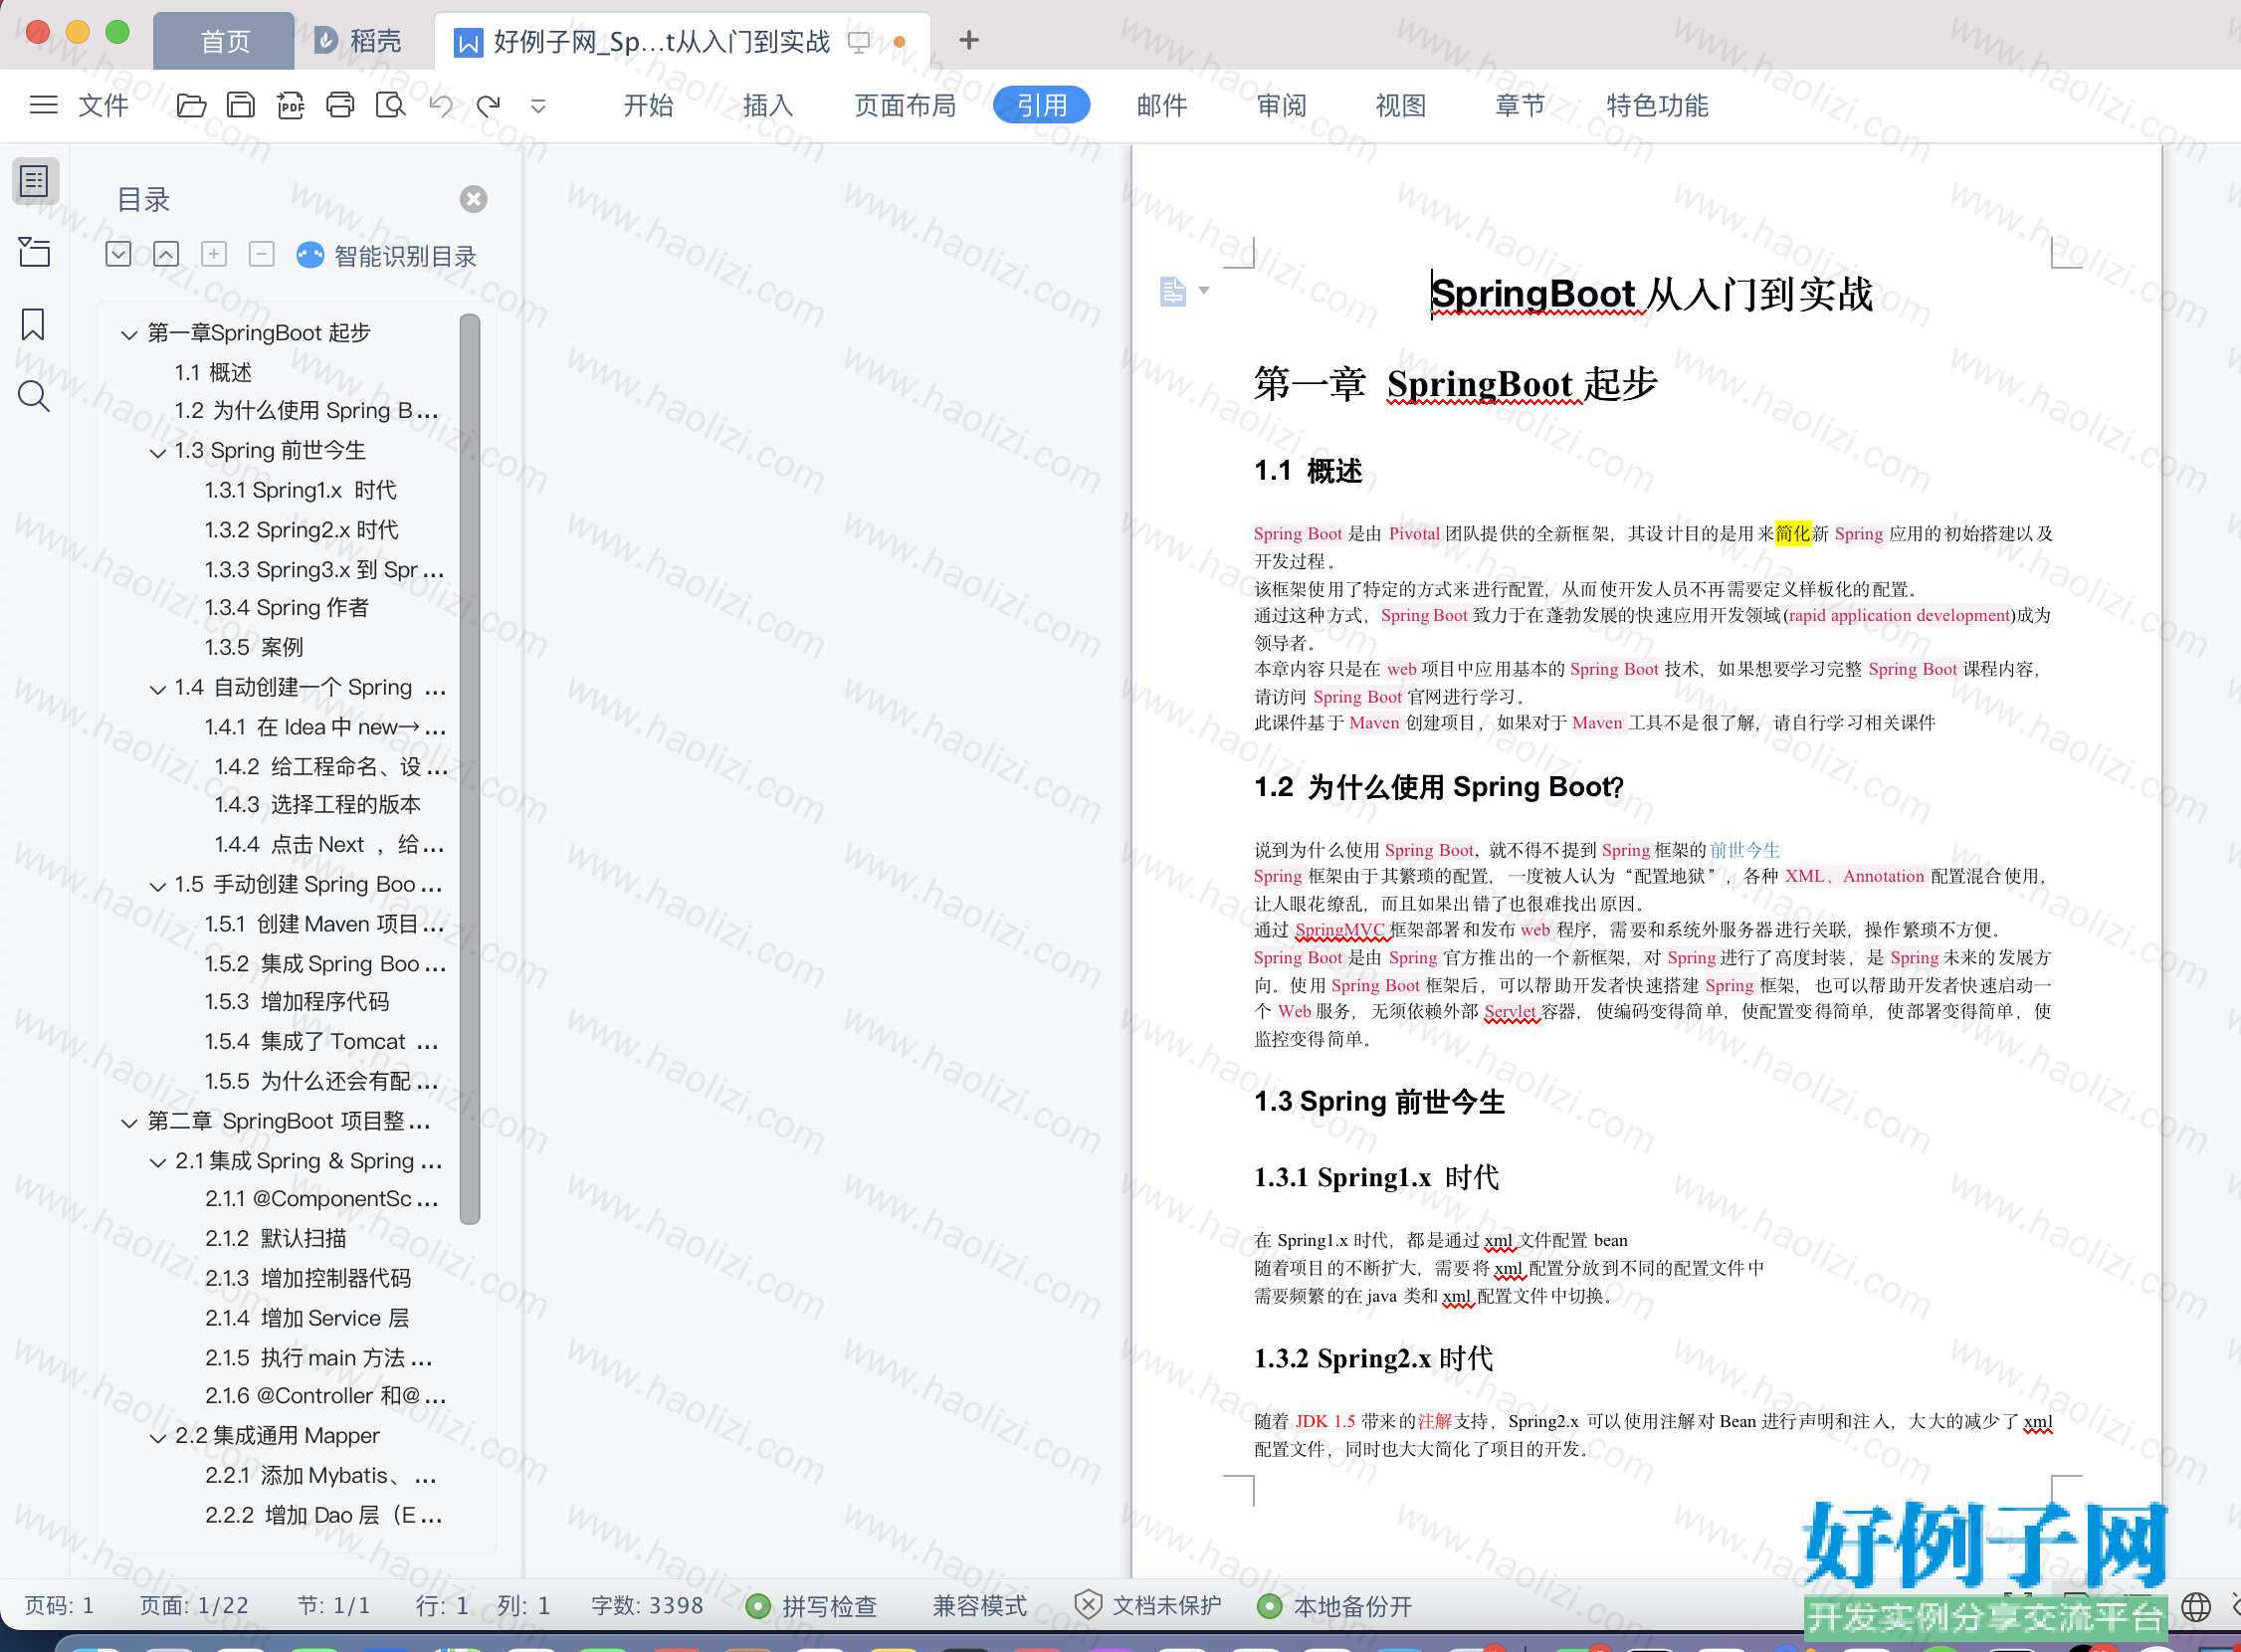Viewport: 2241px width, 1652px height.
Task: Select 1.4.3 选择工程的版本 entry
Action: coord(317,805)
